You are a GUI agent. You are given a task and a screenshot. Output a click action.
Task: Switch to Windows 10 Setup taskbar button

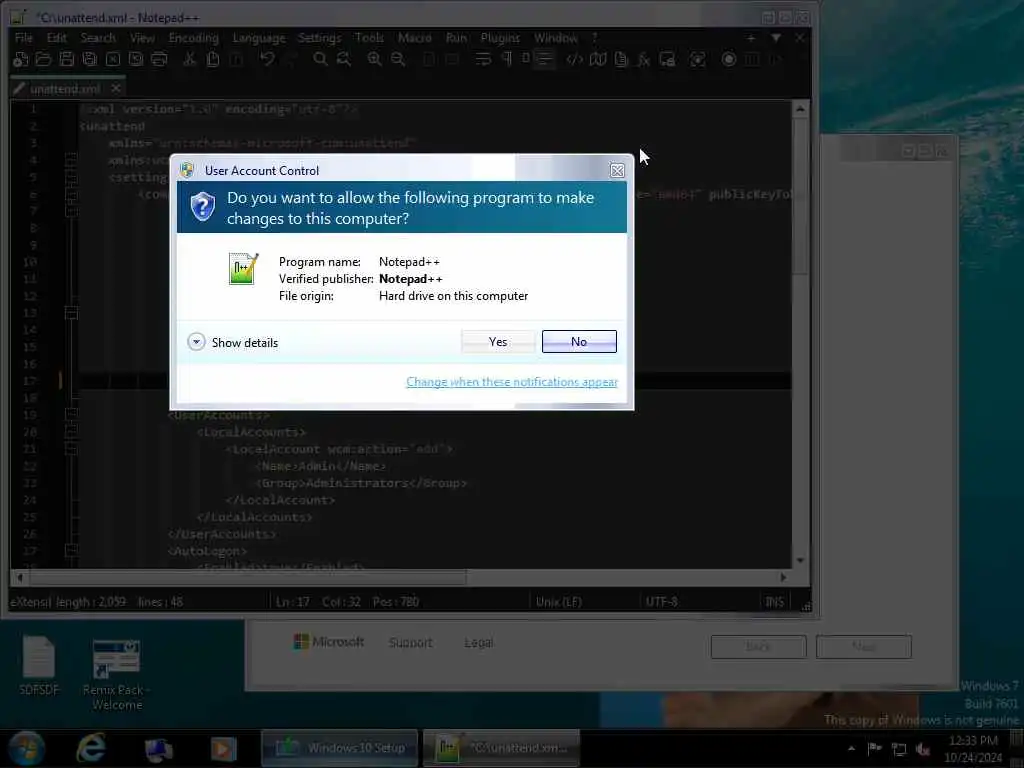(x=340, y=748)
